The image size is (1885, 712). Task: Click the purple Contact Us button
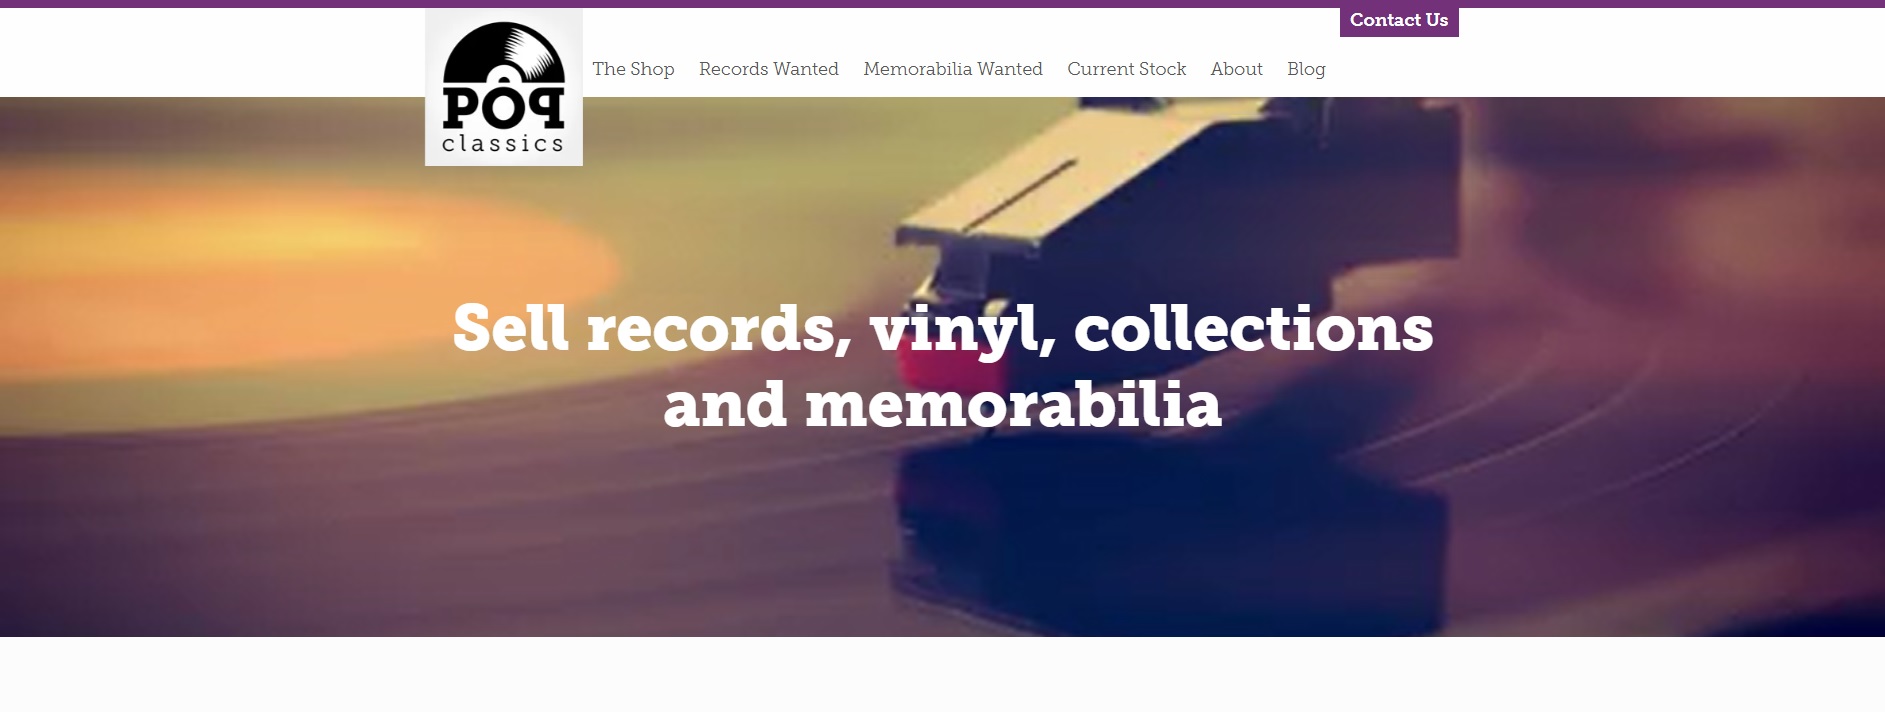point(1399,21)
